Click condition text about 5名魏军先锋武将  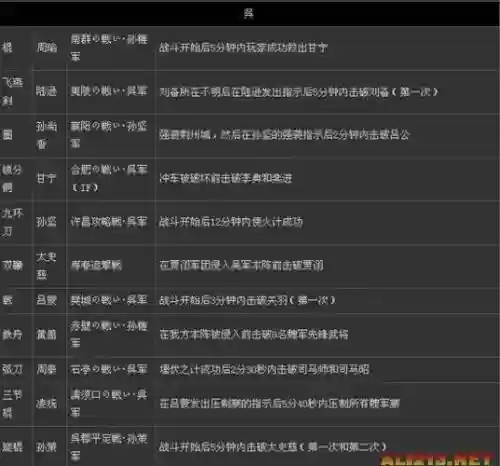click(x=254, y=334)
